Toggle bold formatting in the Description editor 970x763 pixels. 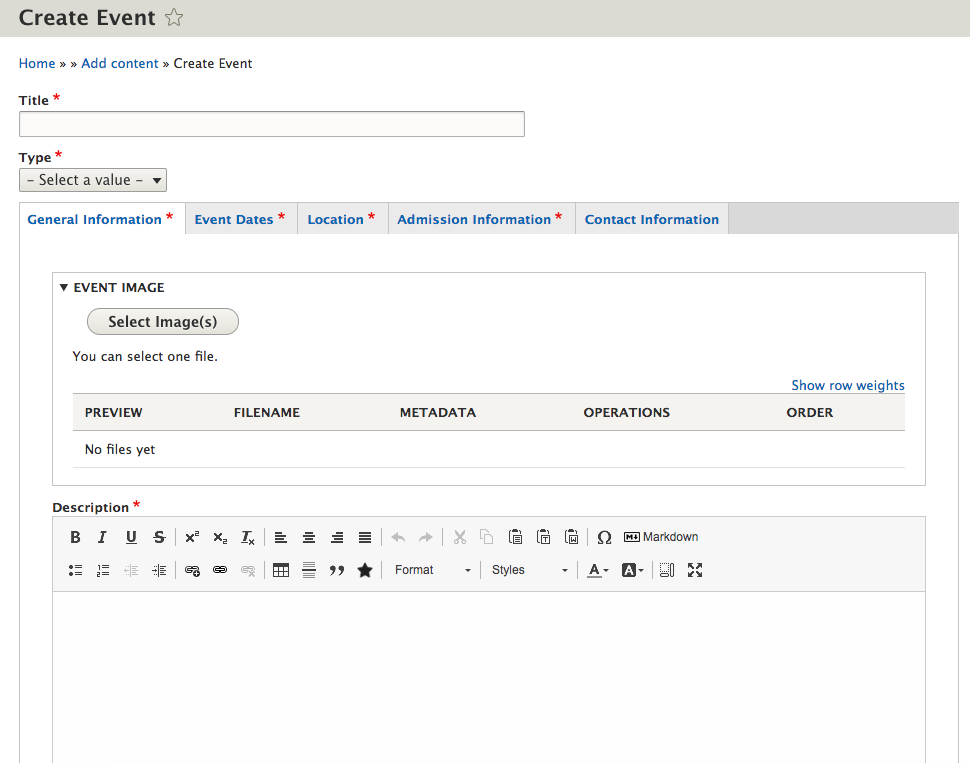tap(75, 537)
